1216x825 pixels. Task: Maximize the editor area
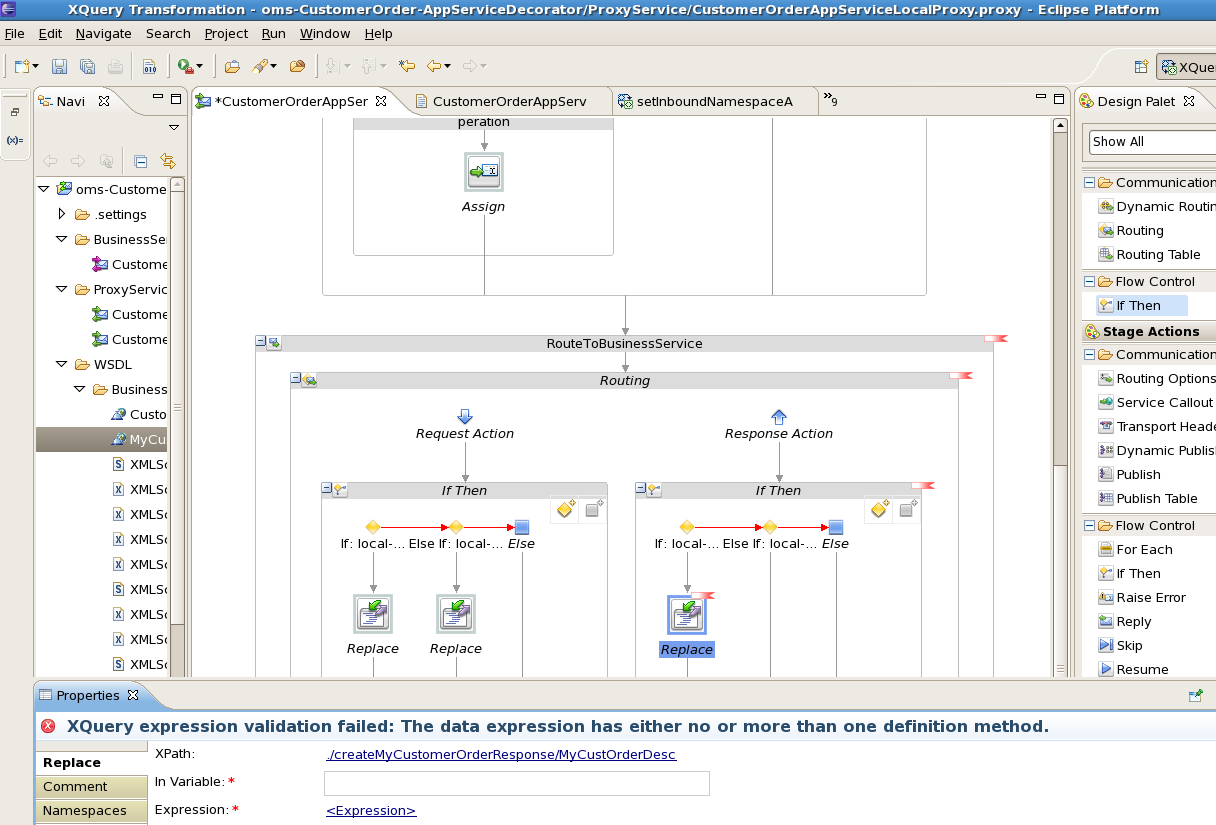tap(1059, 99)
